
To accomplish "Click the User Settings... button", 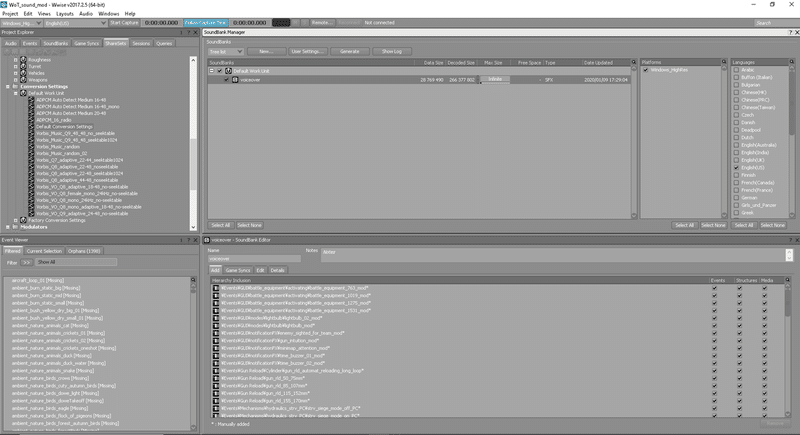I will 307,52.
